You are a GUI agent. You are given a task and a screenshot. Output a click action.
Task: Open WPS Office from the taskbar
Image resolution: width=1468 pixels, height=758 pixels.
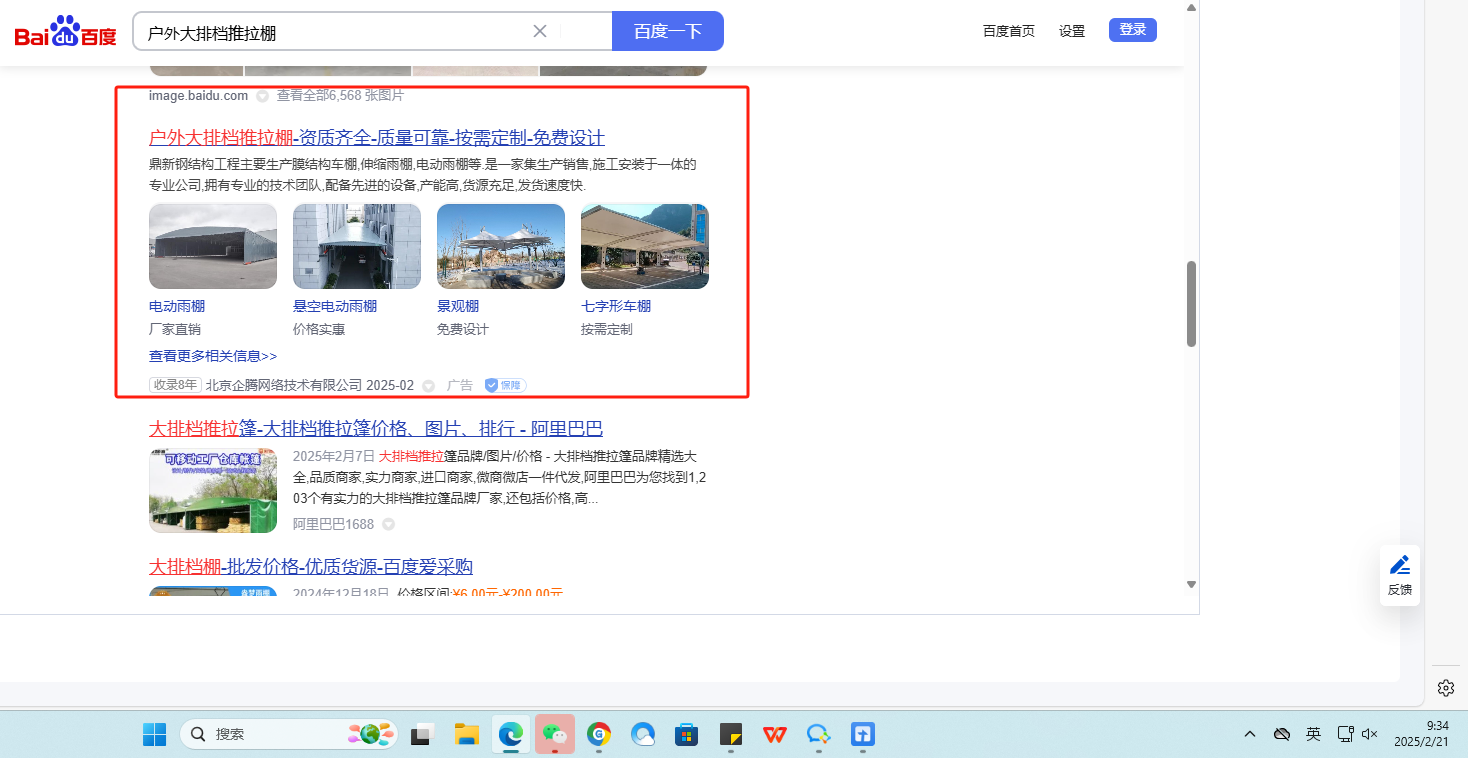774,734
